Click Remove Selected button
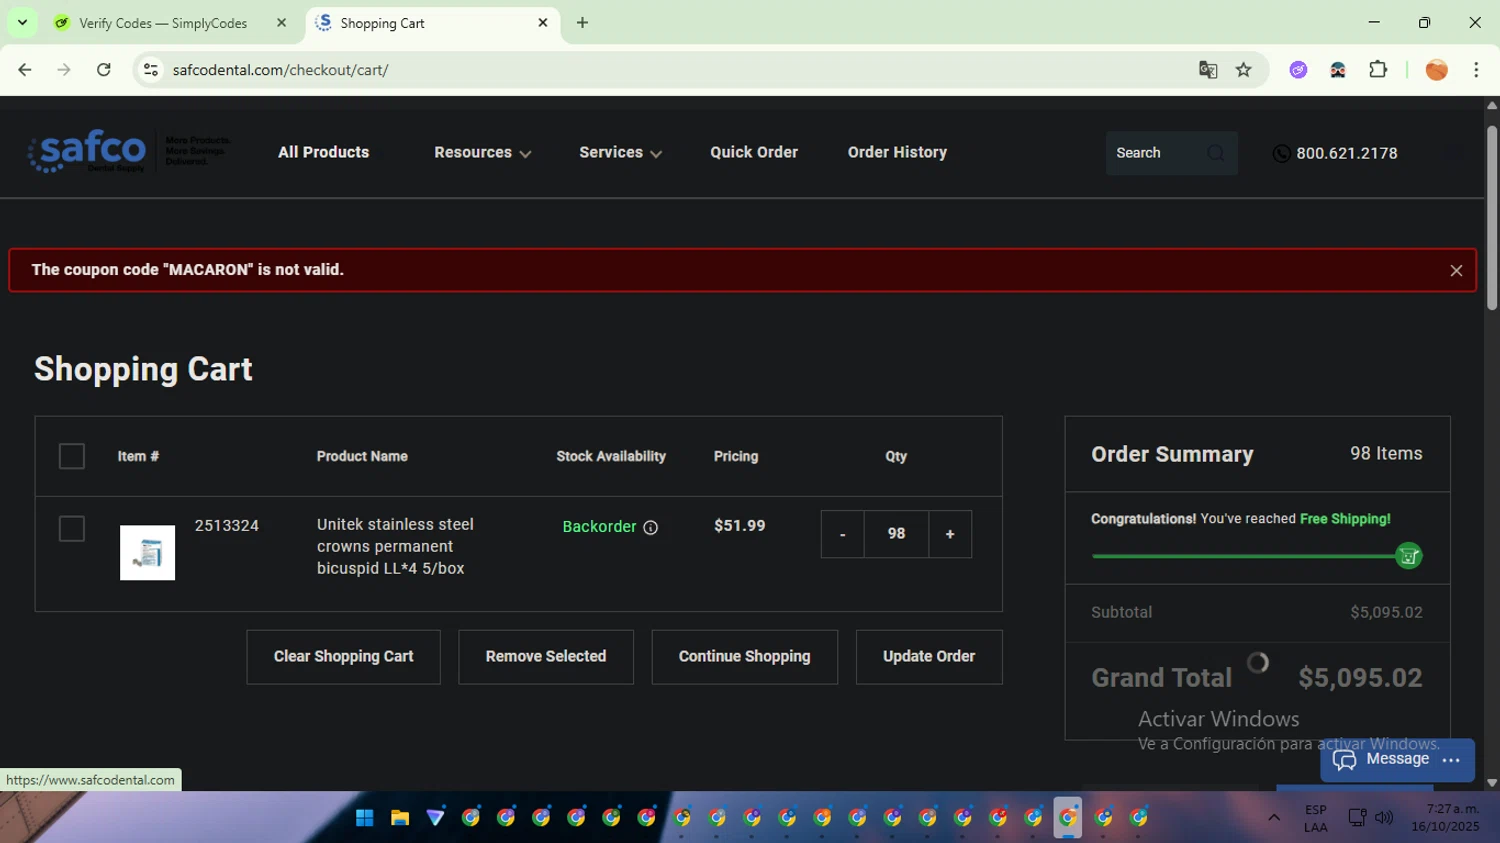This screenshot has height=843, width=1500. click(546, 657)
